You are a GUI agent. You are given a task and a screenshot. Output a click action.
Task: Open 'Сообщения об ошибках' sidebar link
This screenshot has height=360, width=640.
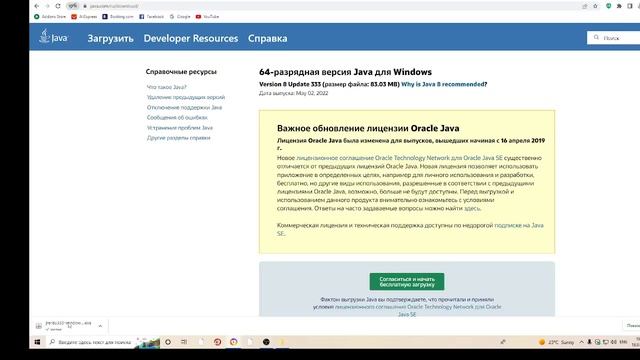tap(177, 118)
